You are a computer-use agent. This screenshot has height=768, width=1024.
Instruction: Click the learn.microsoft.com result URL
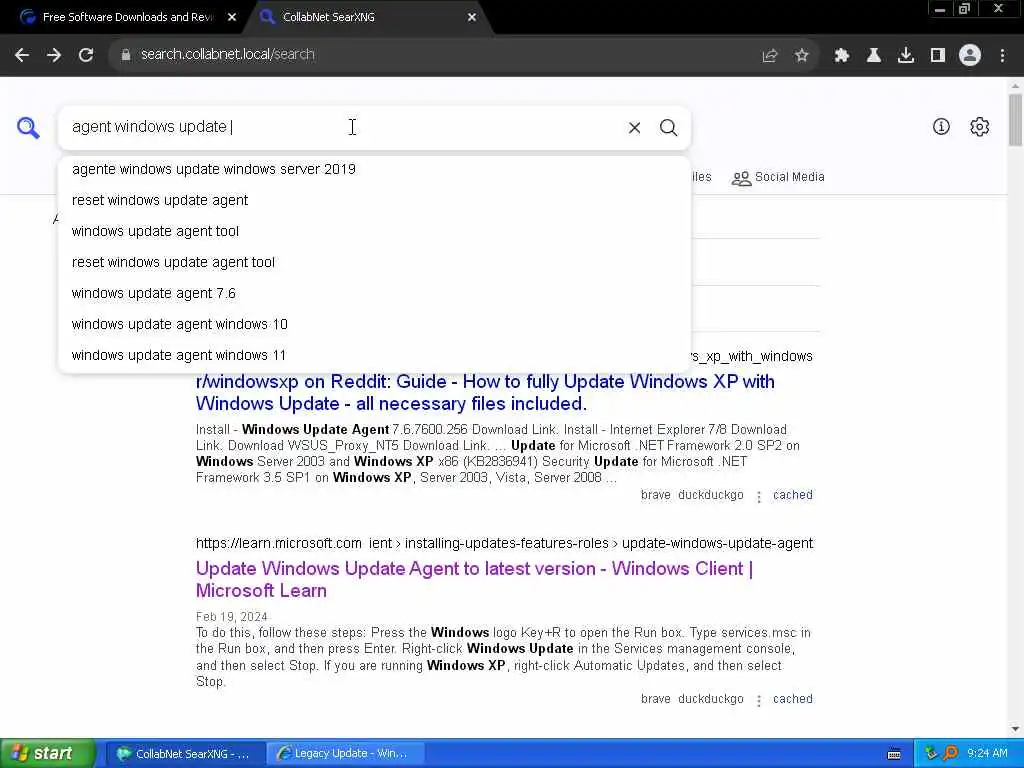point(504,543)
